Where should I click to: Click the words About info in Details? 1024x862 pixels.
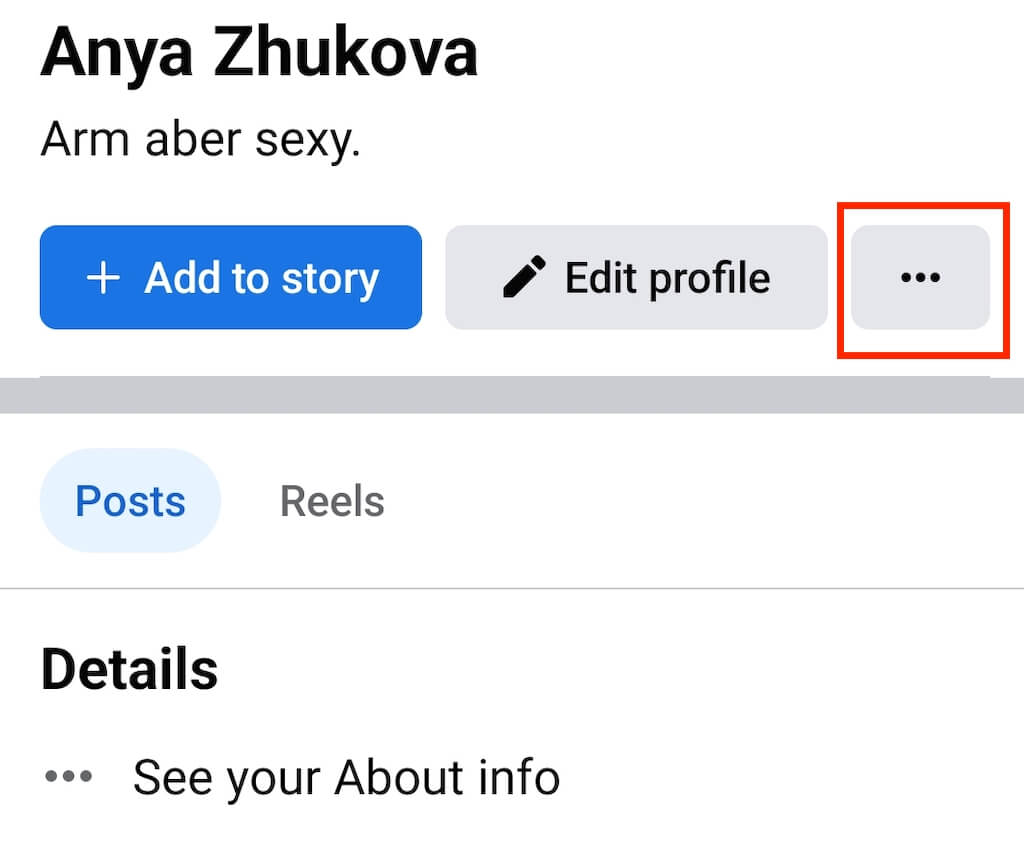coord(447,777)
